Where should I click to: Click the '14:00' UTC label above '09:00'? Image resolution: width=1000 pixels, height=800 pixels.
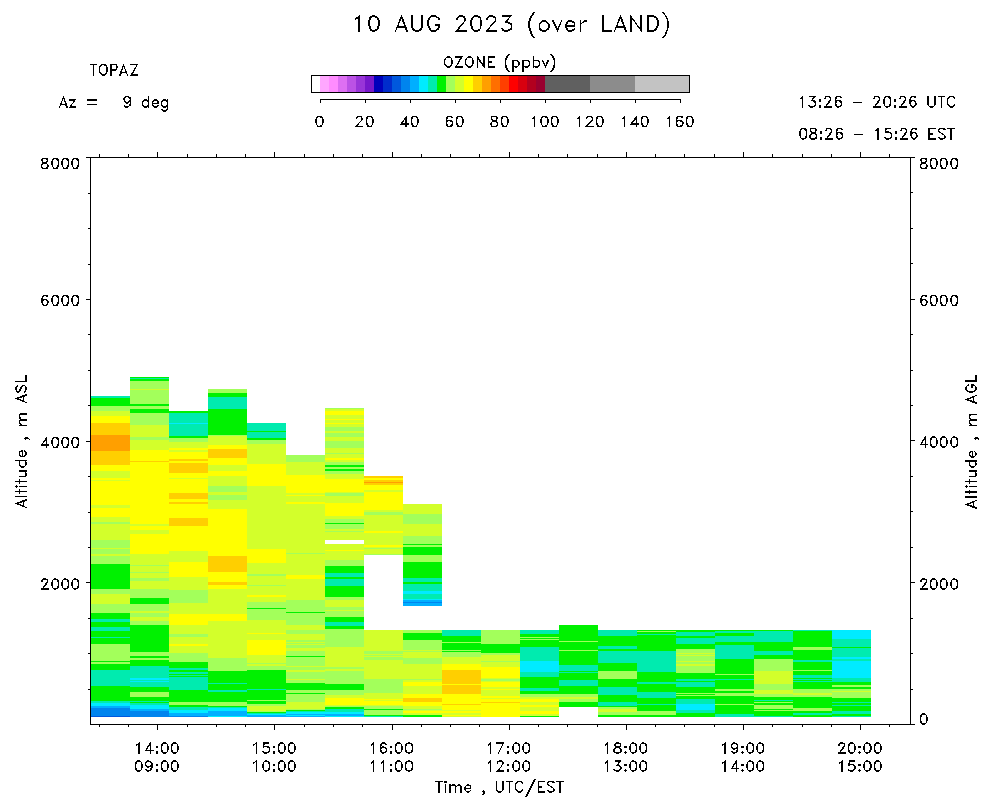pyautogui.click(x=157, y=748)
